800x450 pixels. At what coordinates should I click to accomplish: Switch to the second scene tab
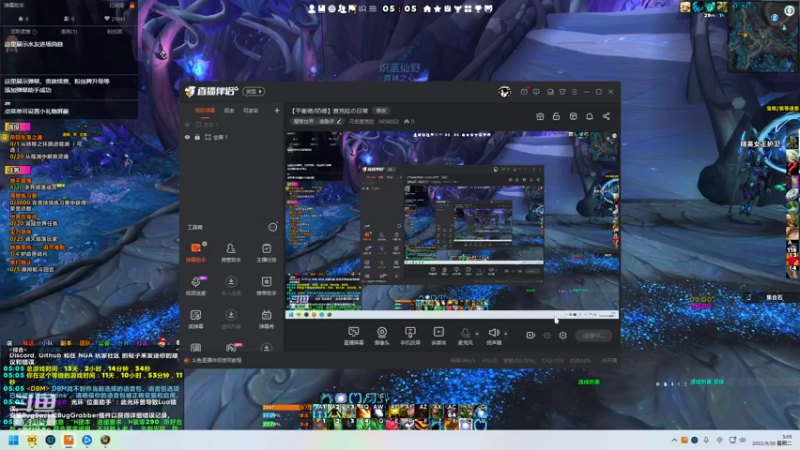(229, 111)
